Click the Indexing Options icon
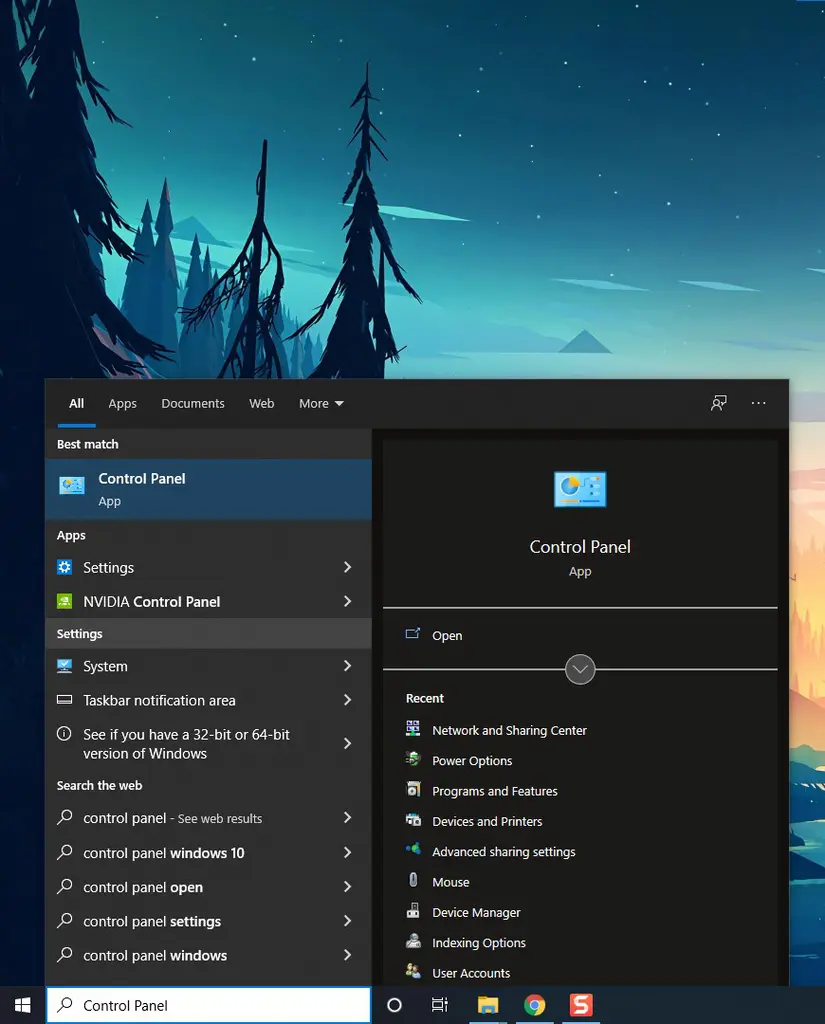 413,941
